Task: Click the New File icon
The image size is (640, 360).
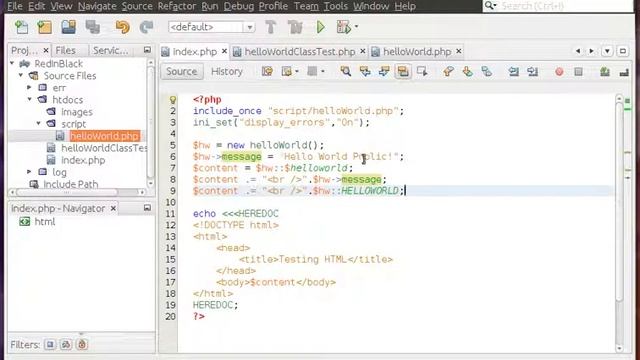Action: pyautogui.click(x=21, y=27)
